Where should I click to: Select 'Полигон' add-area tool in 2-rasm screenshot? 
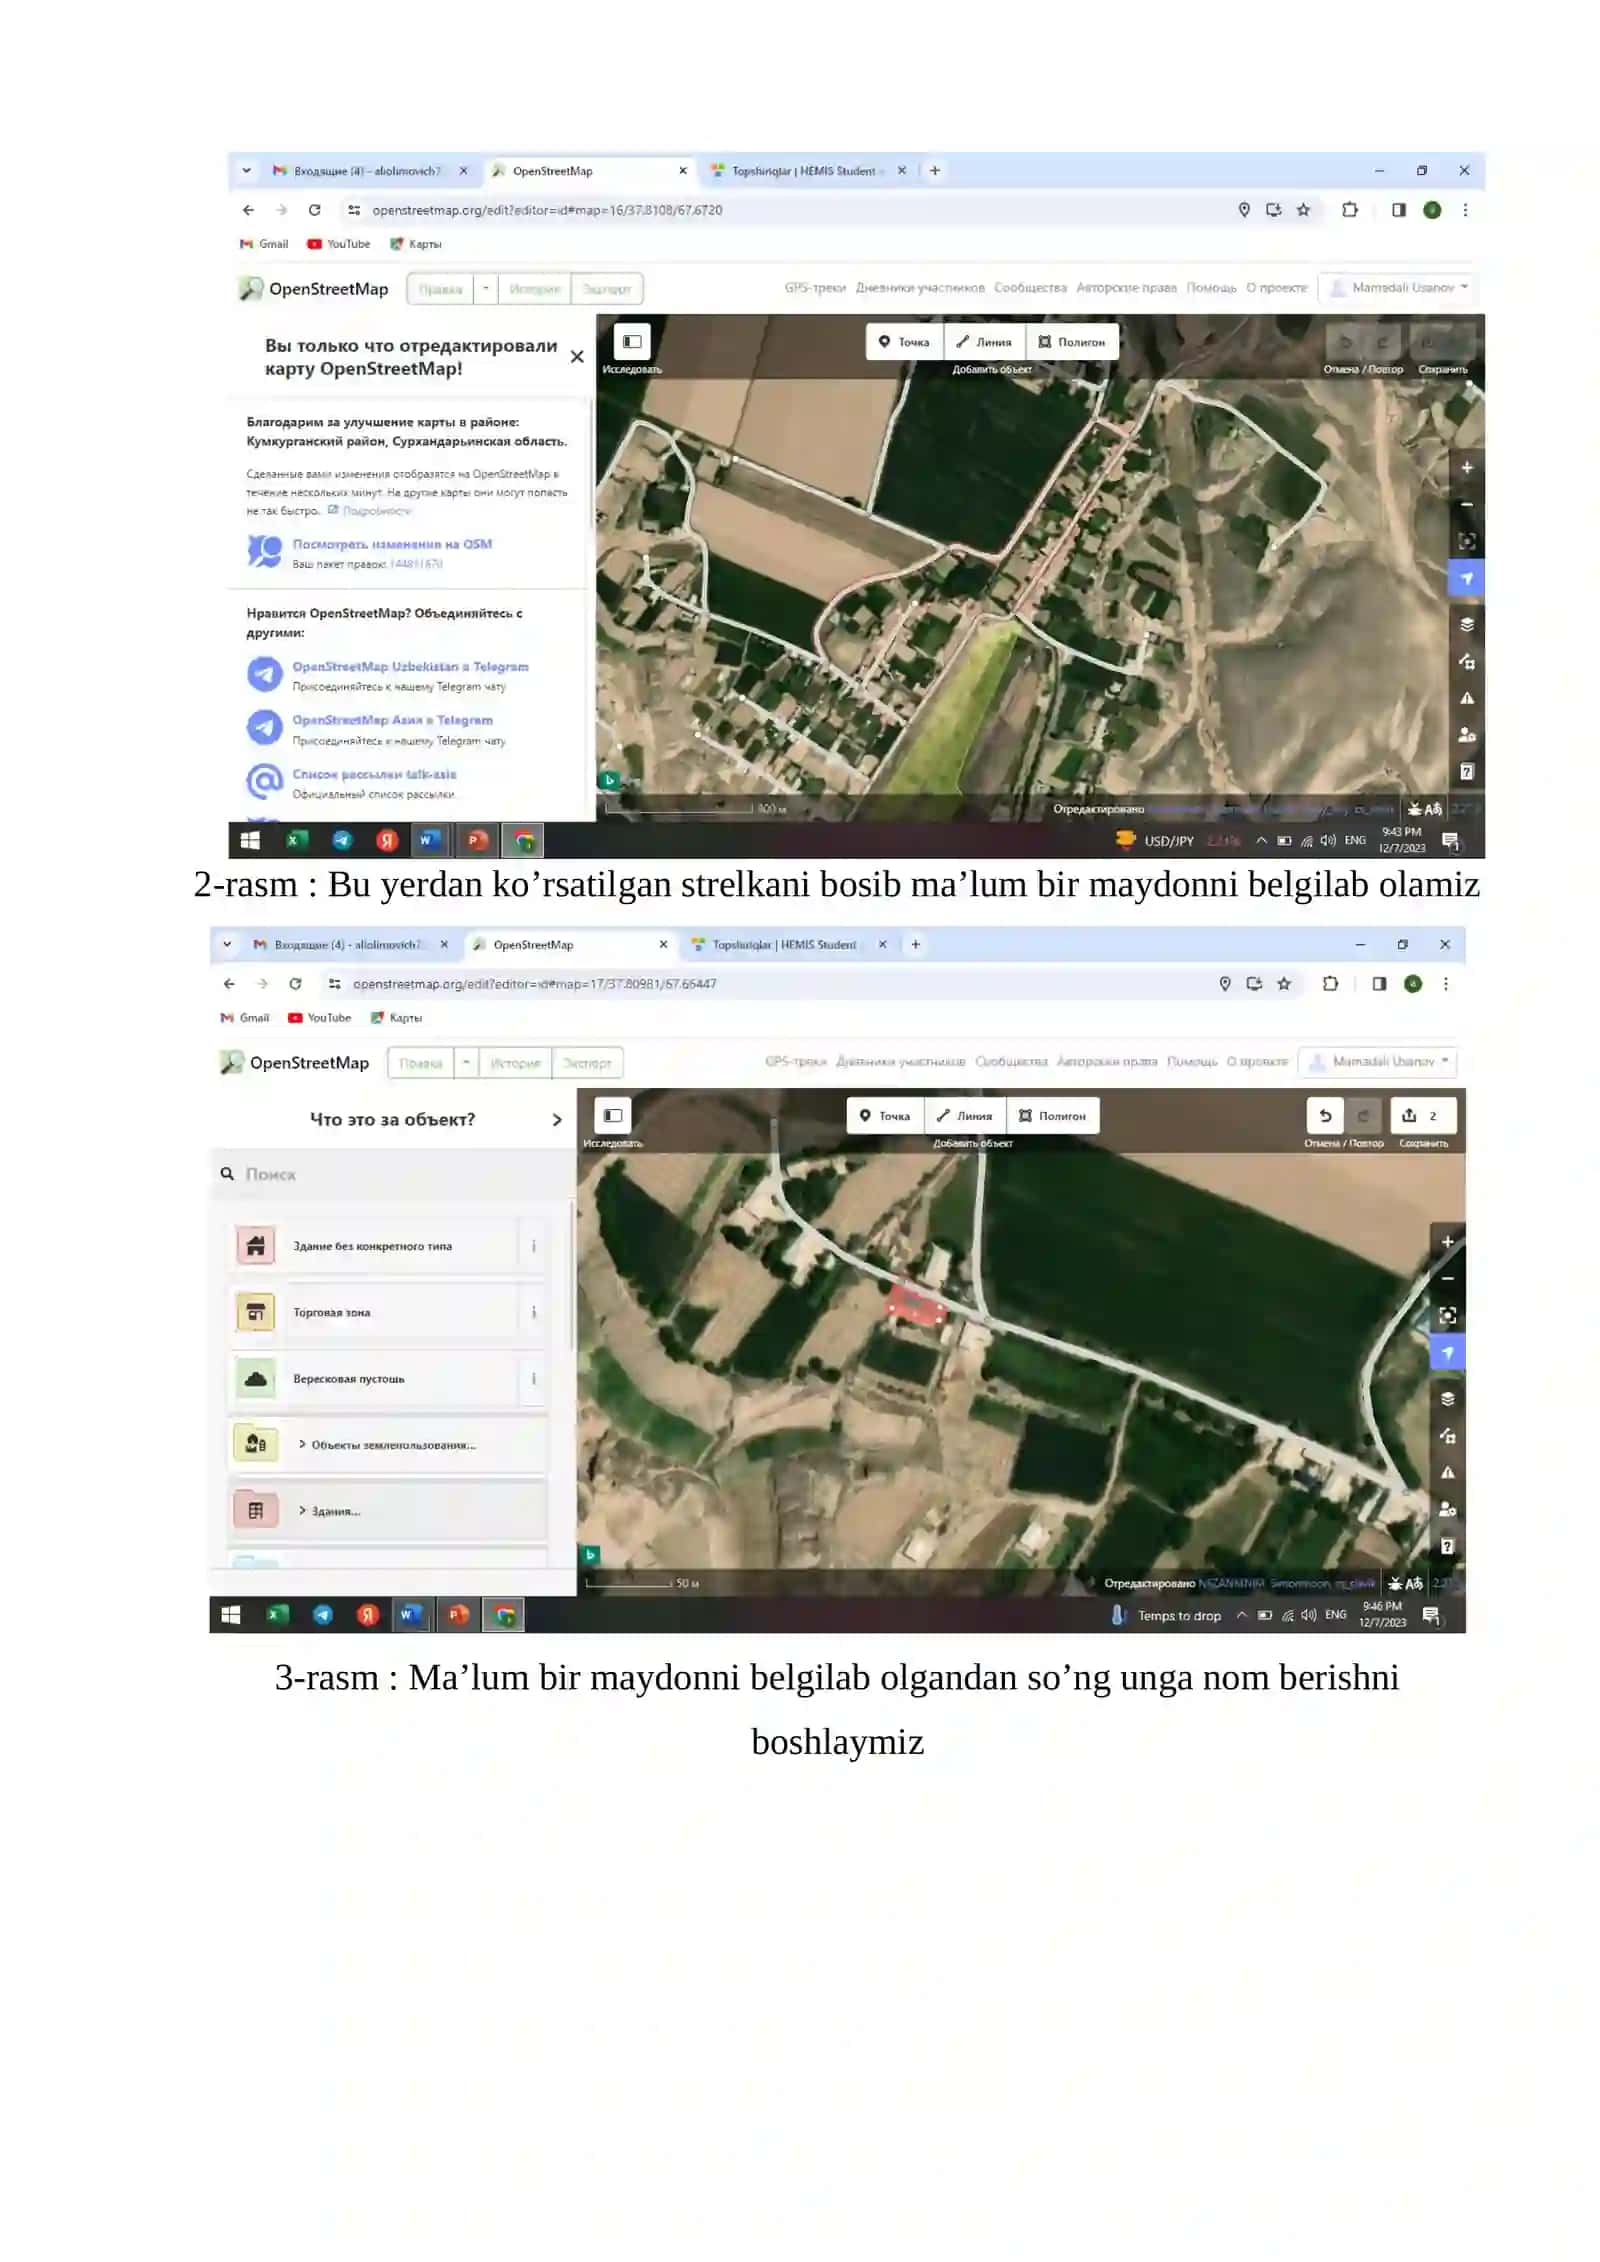[1072, 342]
